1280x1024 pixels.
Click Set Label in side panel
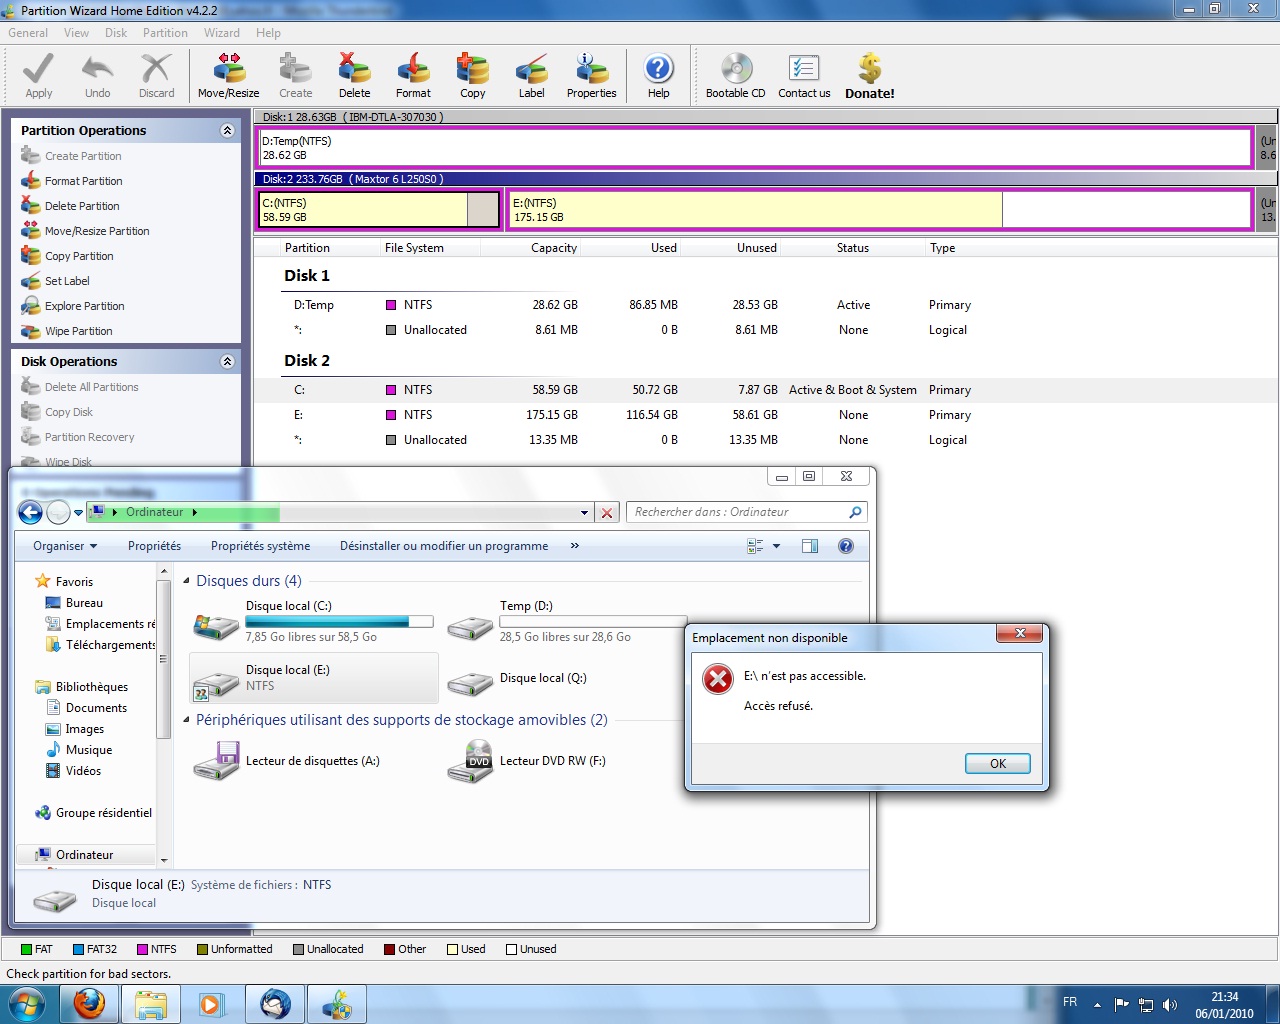pyautogui.click(x=67, y=281)
